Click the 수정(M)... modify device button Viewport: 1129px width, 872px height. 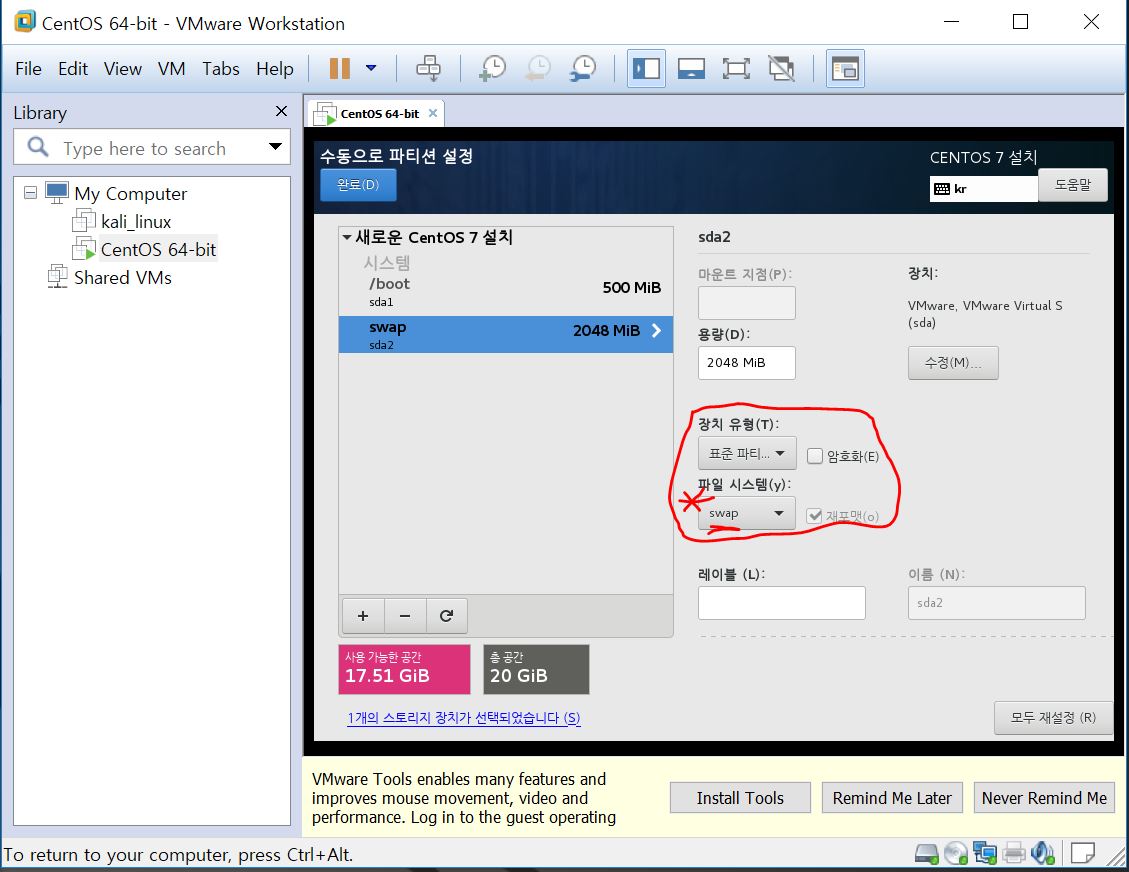coord(953,362)
